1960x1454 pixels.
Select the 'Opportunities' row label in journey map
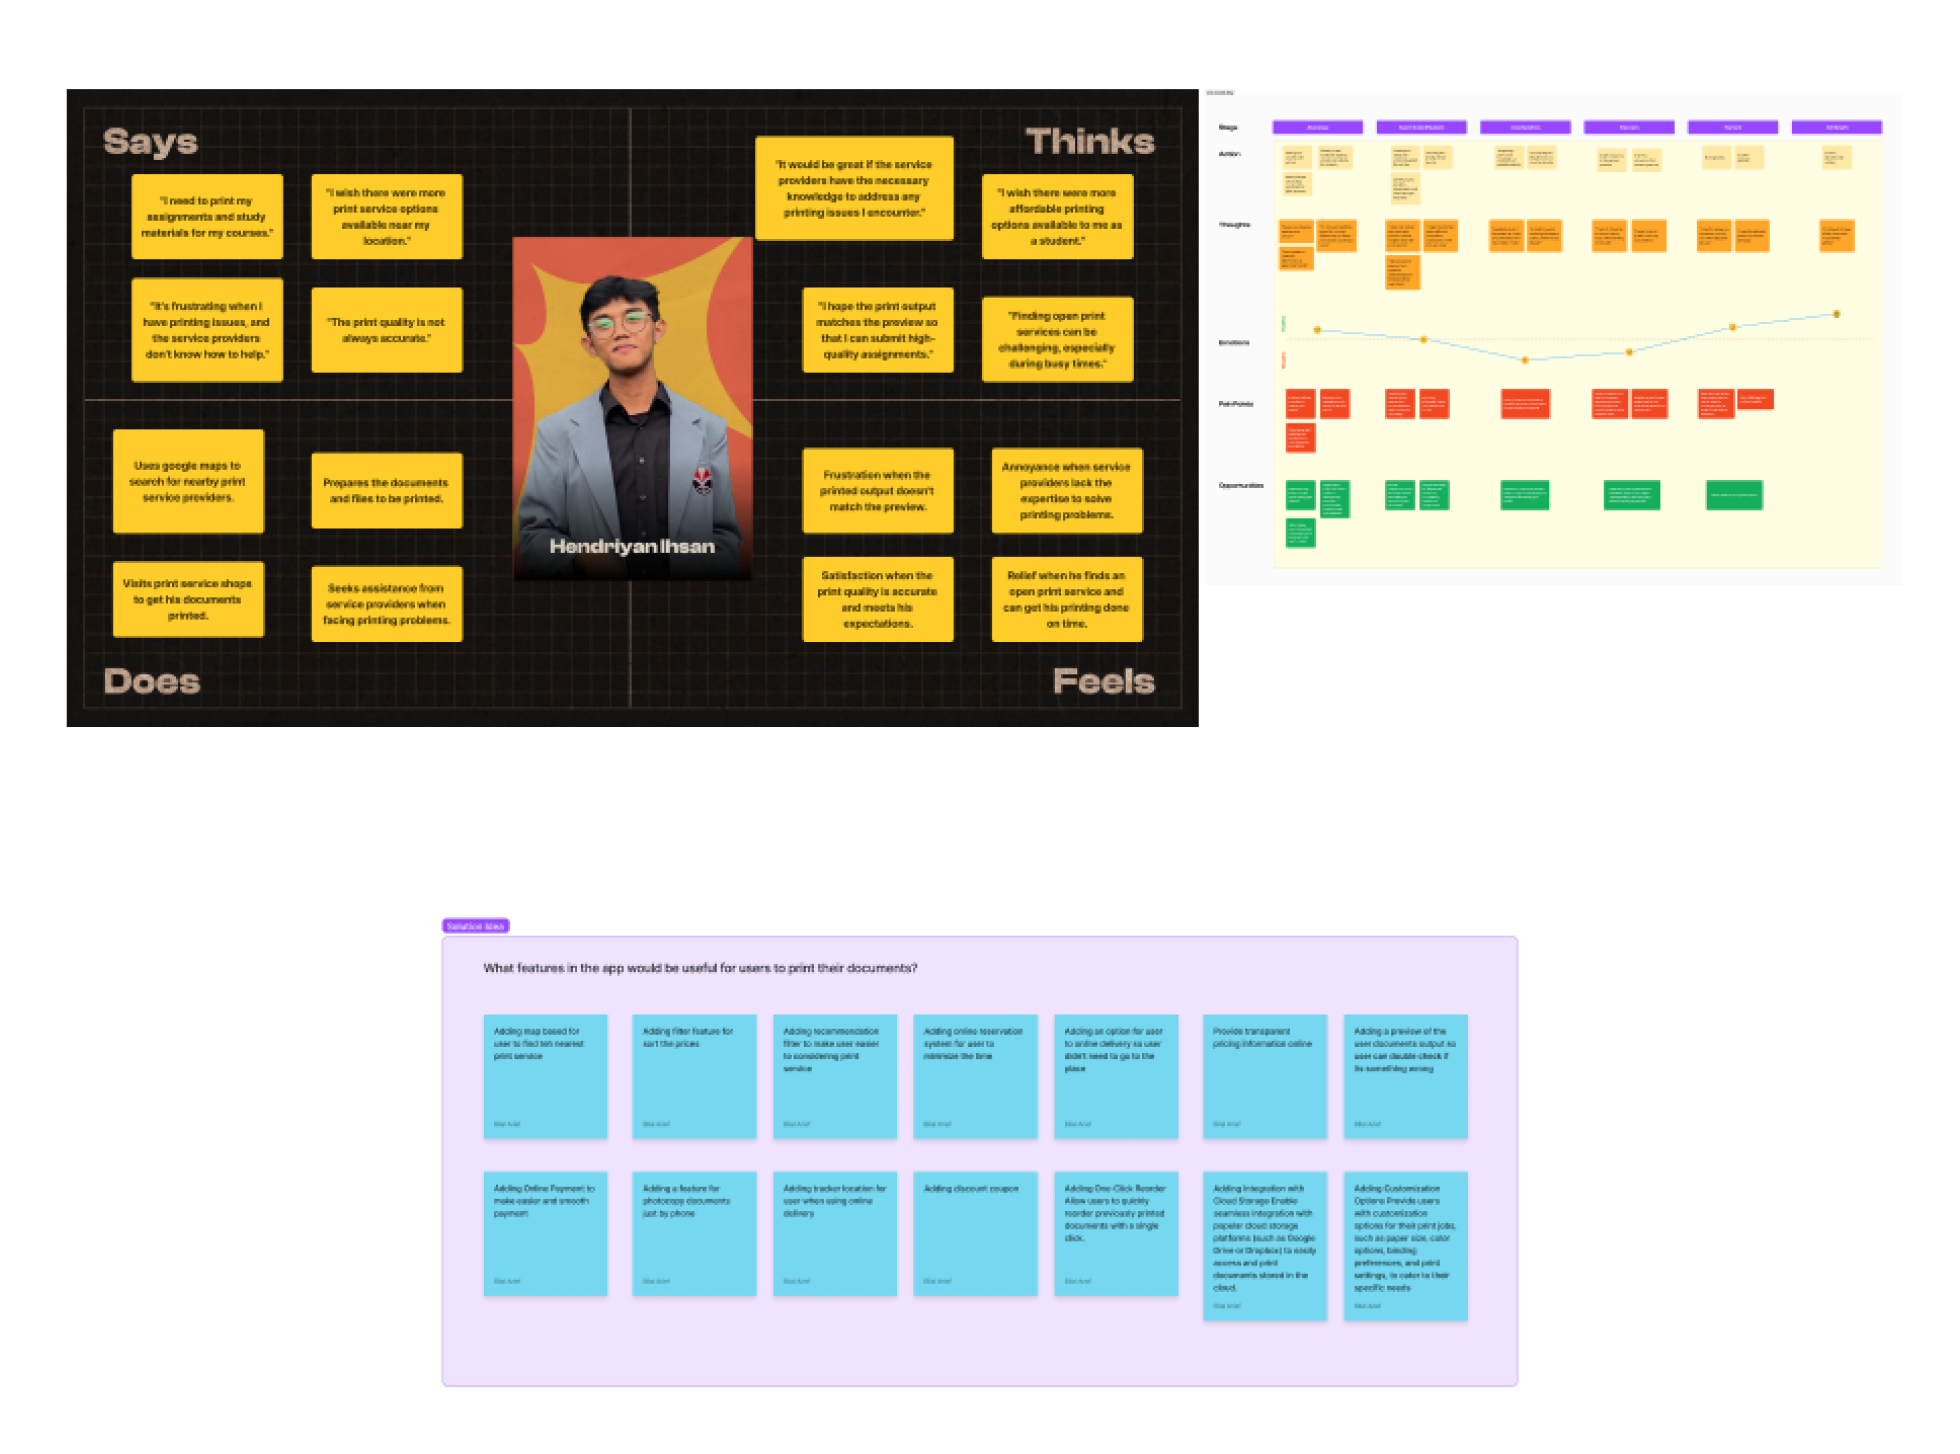coord(1240,486)
